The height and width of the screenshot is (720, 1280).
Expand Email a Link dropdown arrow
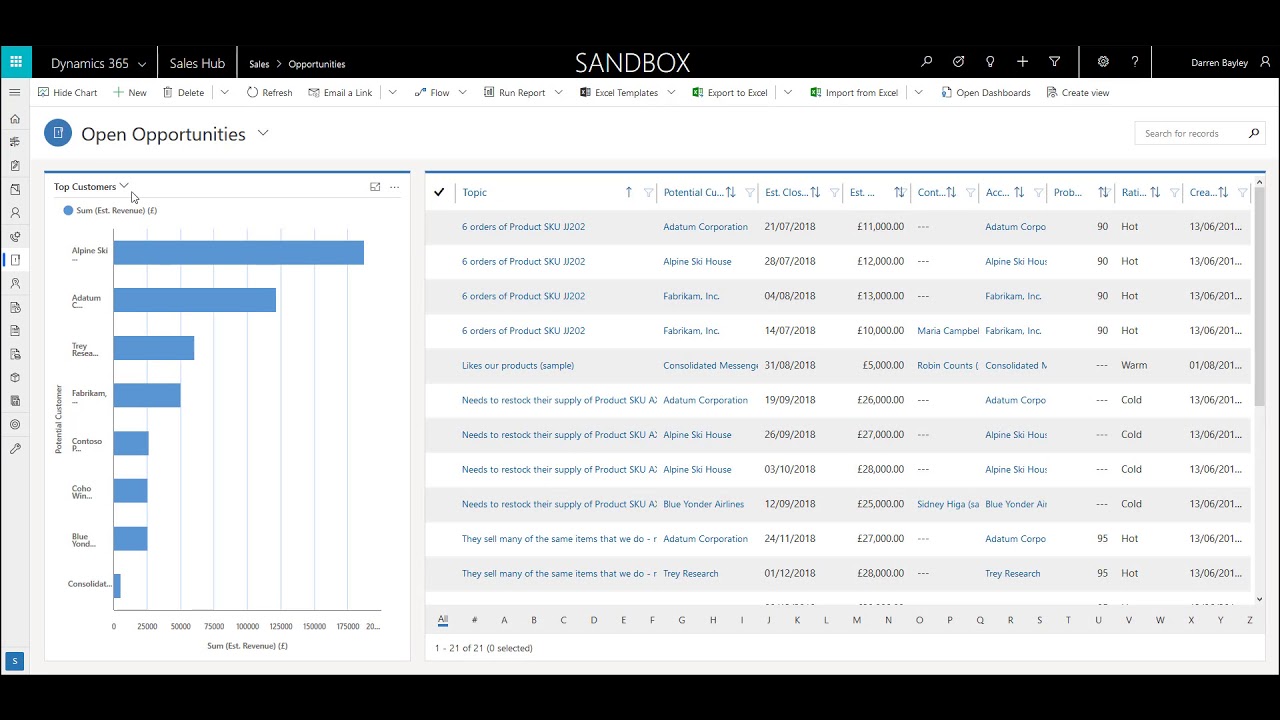pyautogui.click(x=392, y=92)
